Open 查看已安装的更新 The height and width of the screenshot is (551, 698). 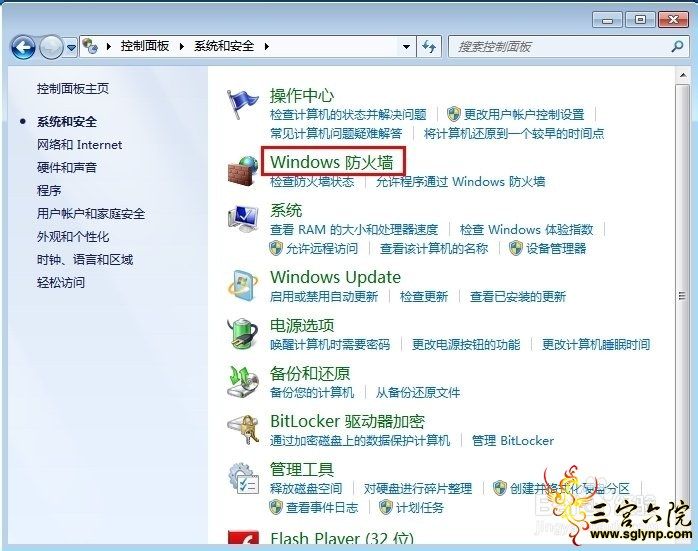[518, 296]
